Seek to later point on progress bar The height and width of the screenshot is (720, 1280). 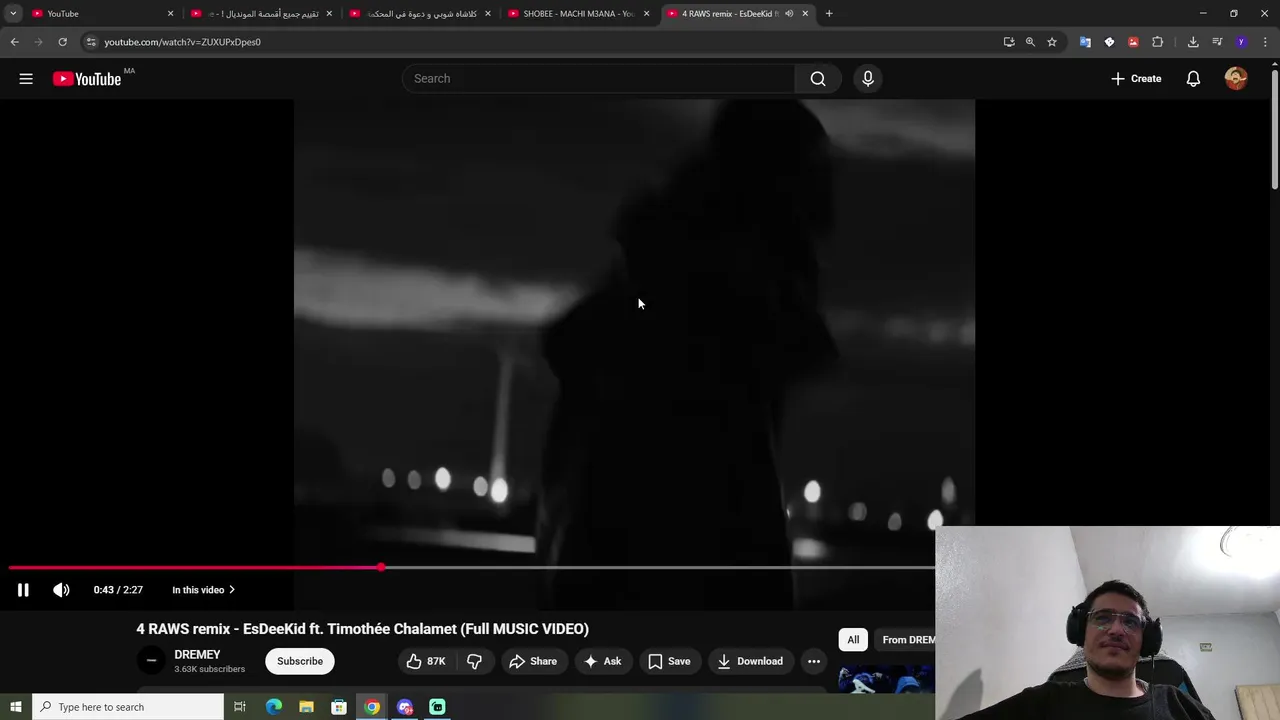point(660,567)
